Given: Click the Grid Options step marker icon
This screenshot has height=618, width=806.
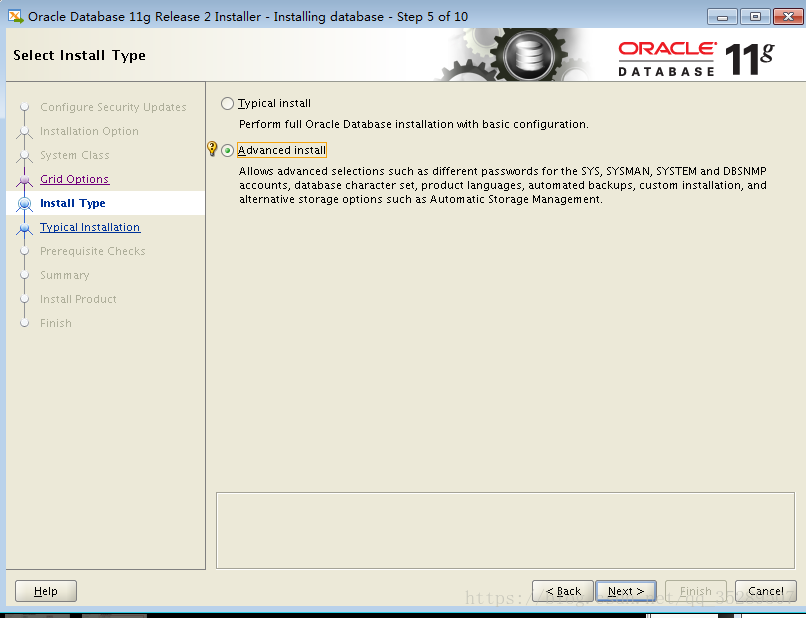Looking at the screenshot, I should (24, 179).
